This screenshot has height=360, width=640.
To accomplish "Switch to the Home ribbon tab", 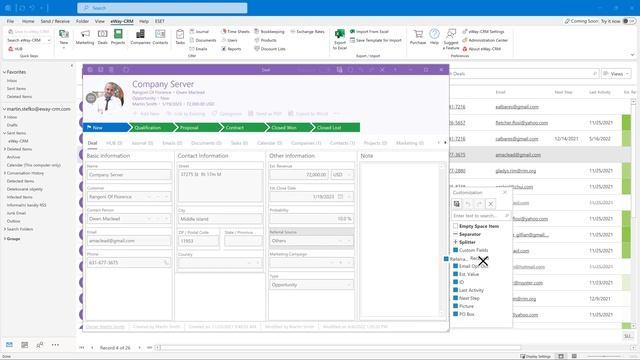I will coord(28,21).
